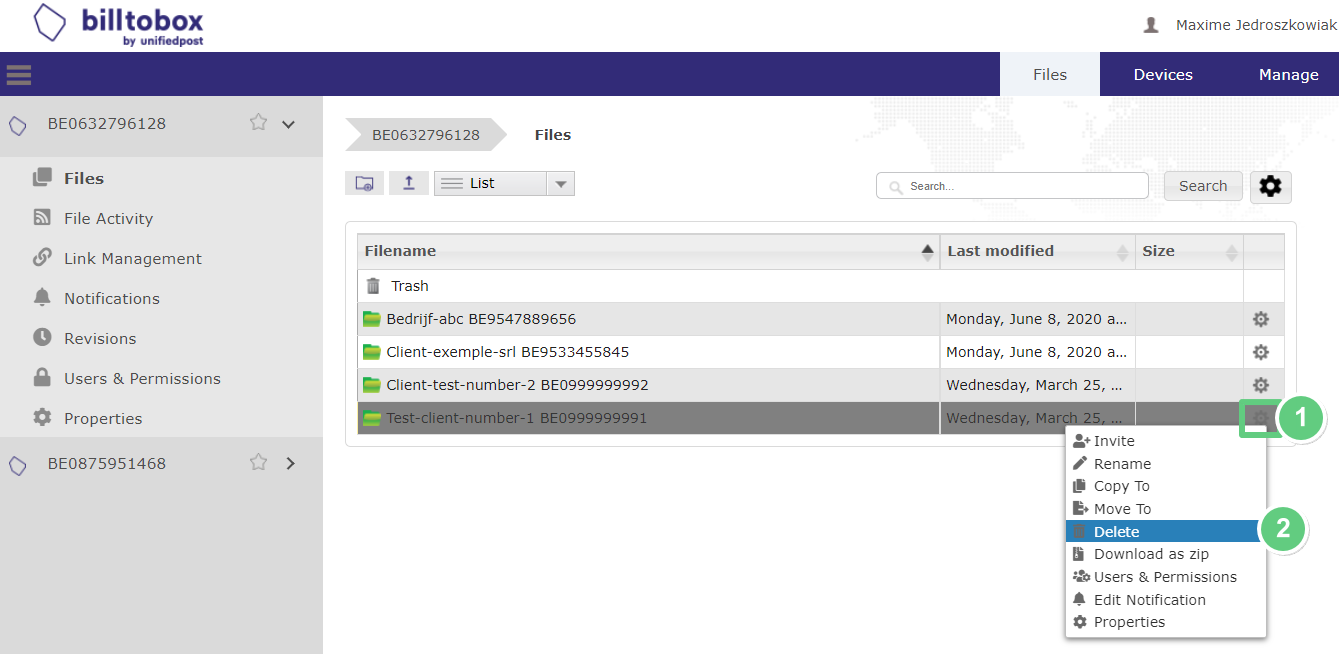Open folder Client-exemple-srl BE9533455845
The image size is (1339, 654).
508,352
